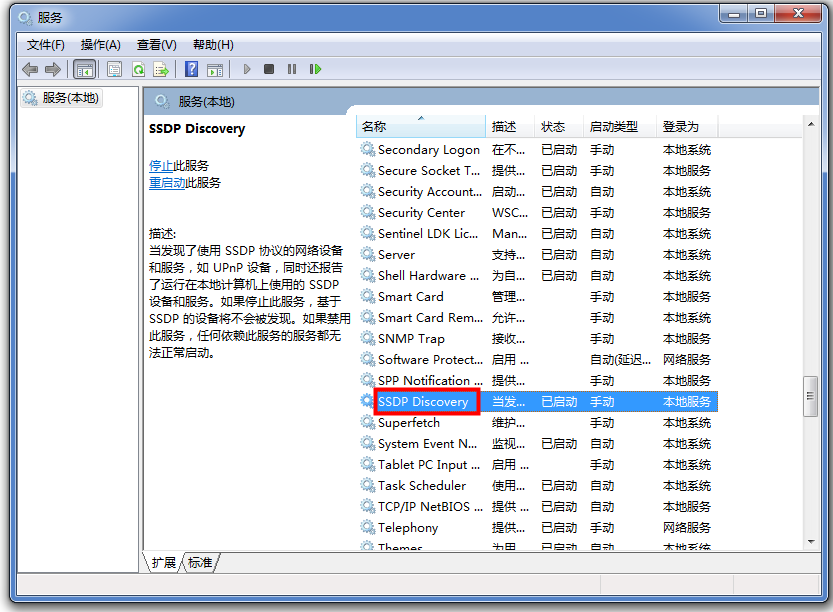The image size is (833, 612).
Task: Select the TCP/IP NetBIOS ... service
Action: click(430, 507)
